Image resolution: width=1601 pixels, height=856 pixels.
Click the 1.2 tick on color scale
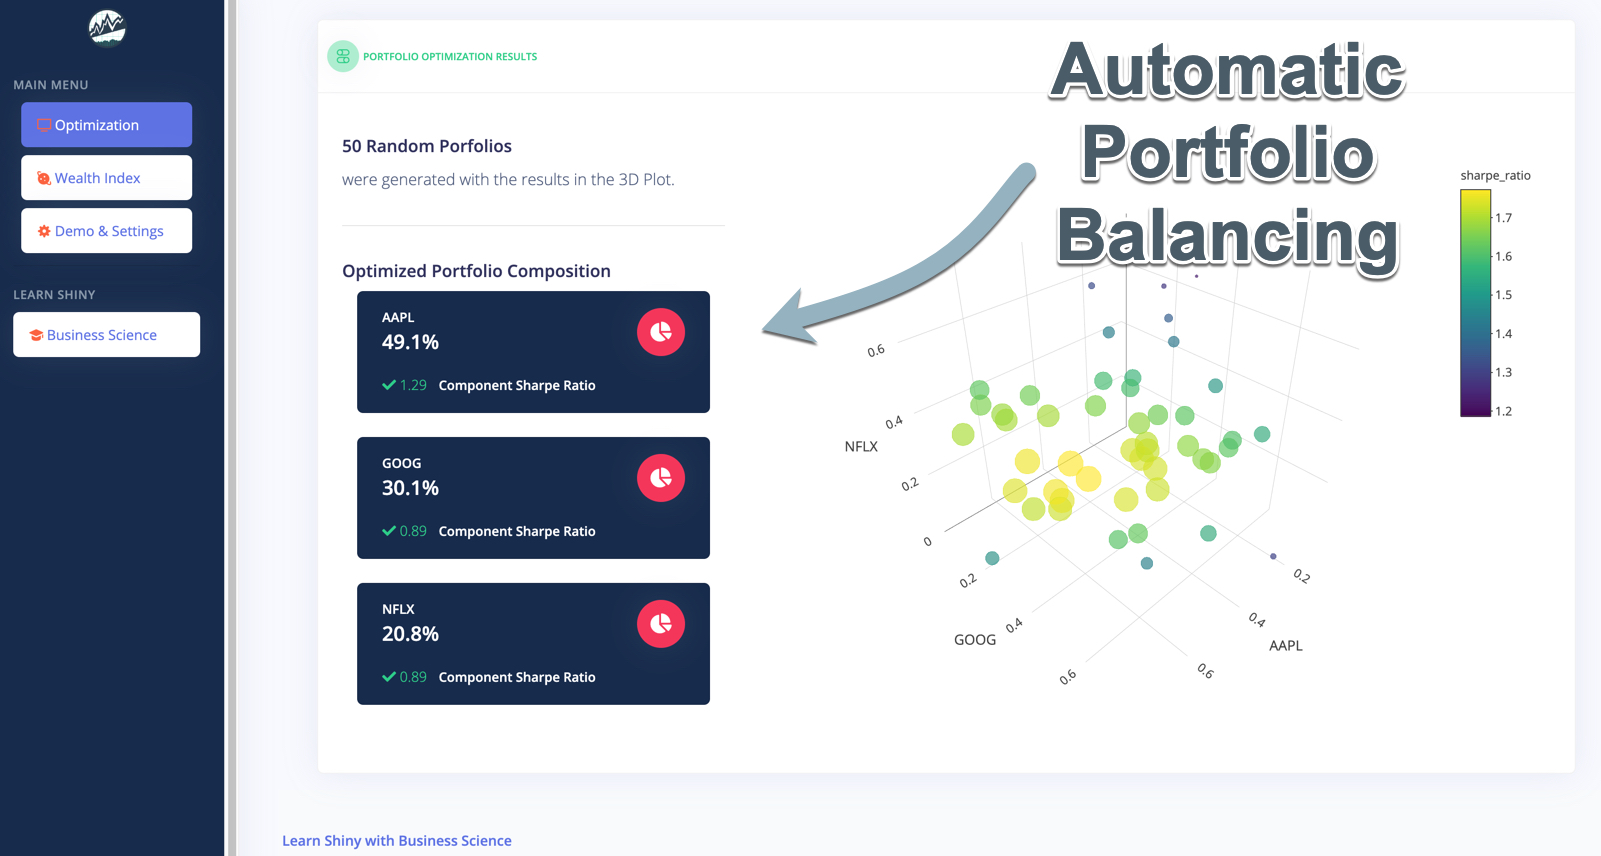pos(1503,411)
